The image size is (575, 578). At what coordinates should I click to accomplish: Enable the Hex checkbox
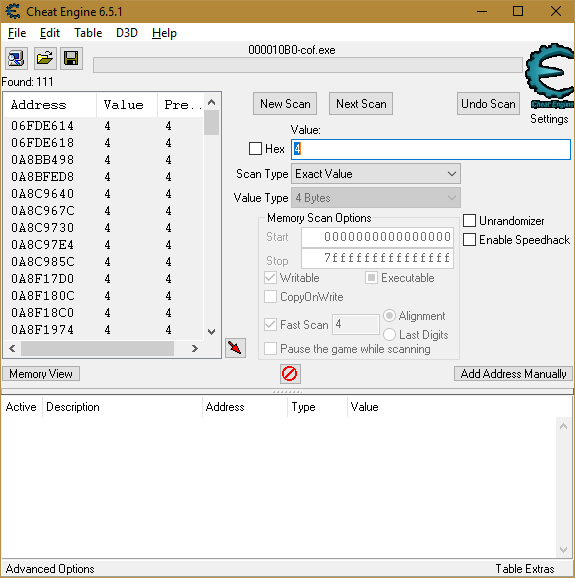(x=255, y=149)
